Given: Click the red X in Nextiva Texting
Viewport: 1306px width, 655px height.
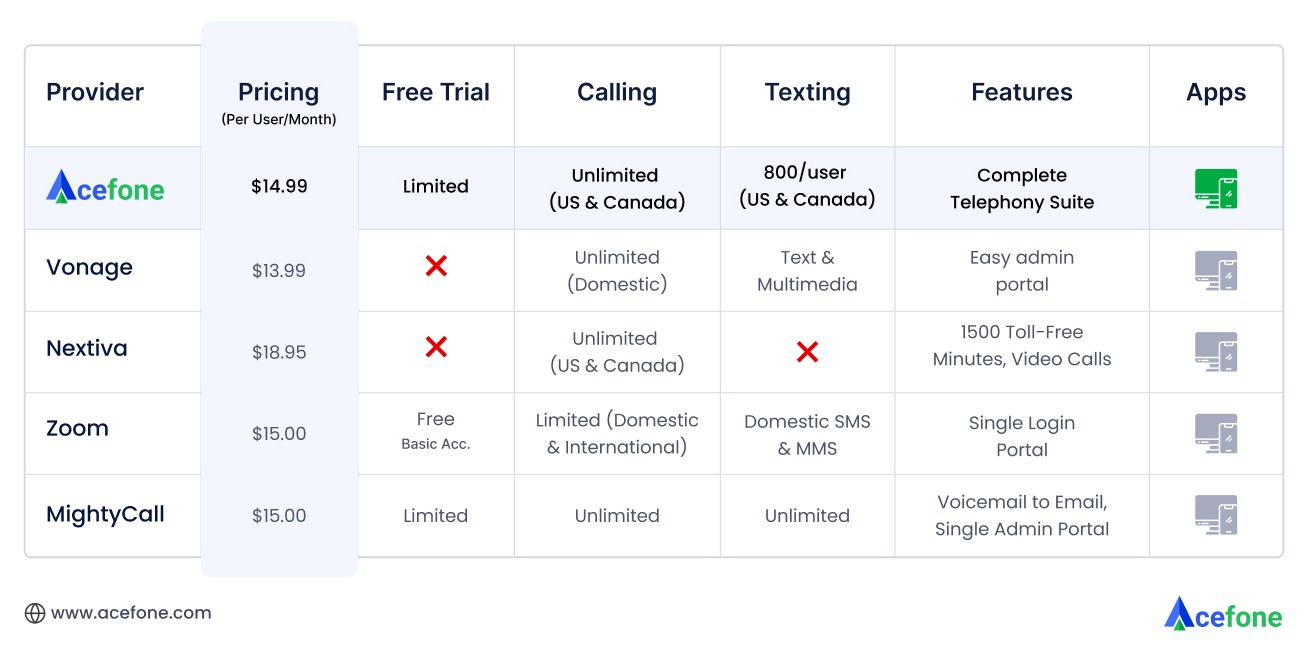Looking at the screenshot, I should pyautogui.click(x=807, y=352).
